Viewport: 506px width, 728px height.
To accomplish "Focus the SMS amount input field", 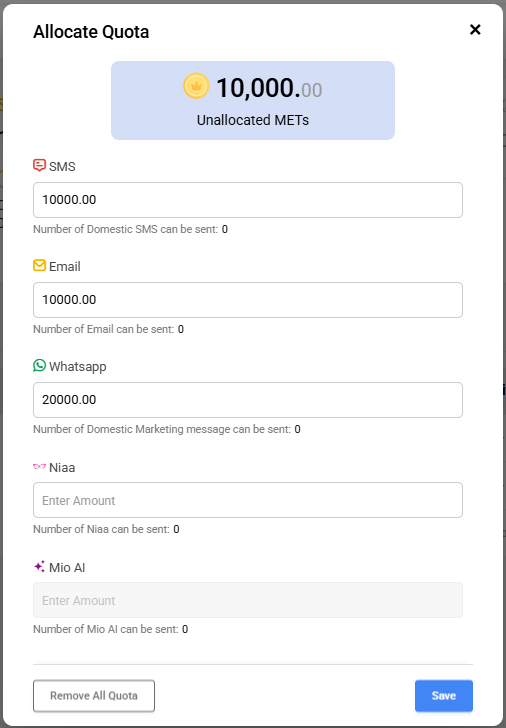I will click(248, 200).
